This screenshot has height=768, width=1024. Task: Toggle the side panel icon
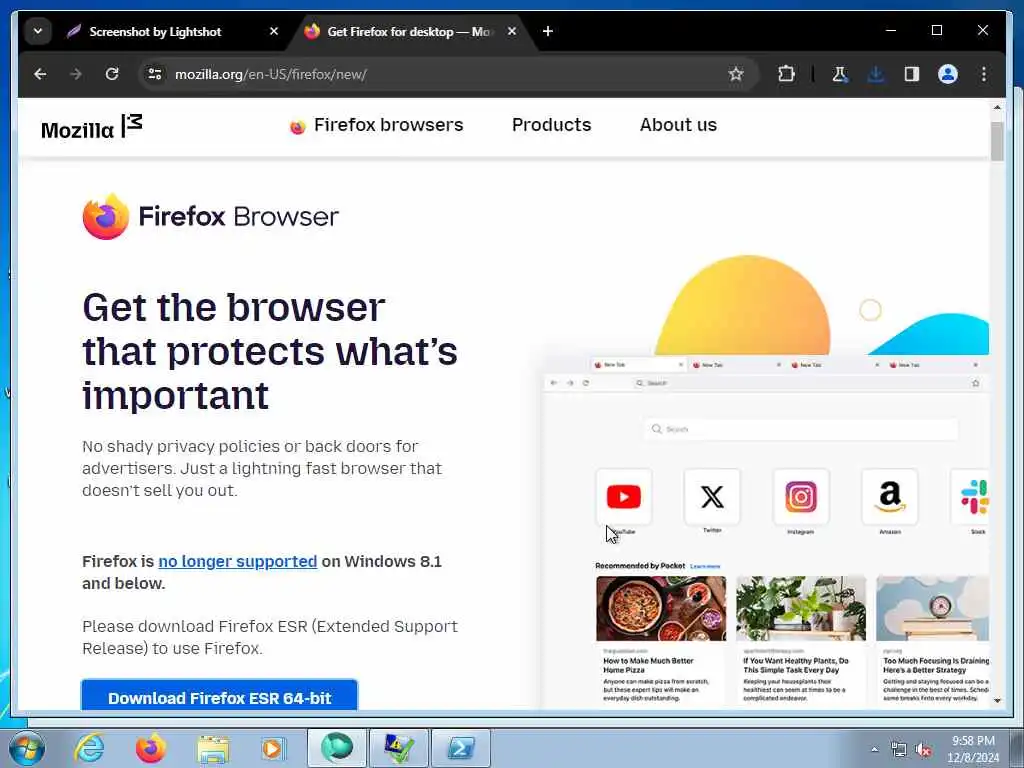(912, 74)
